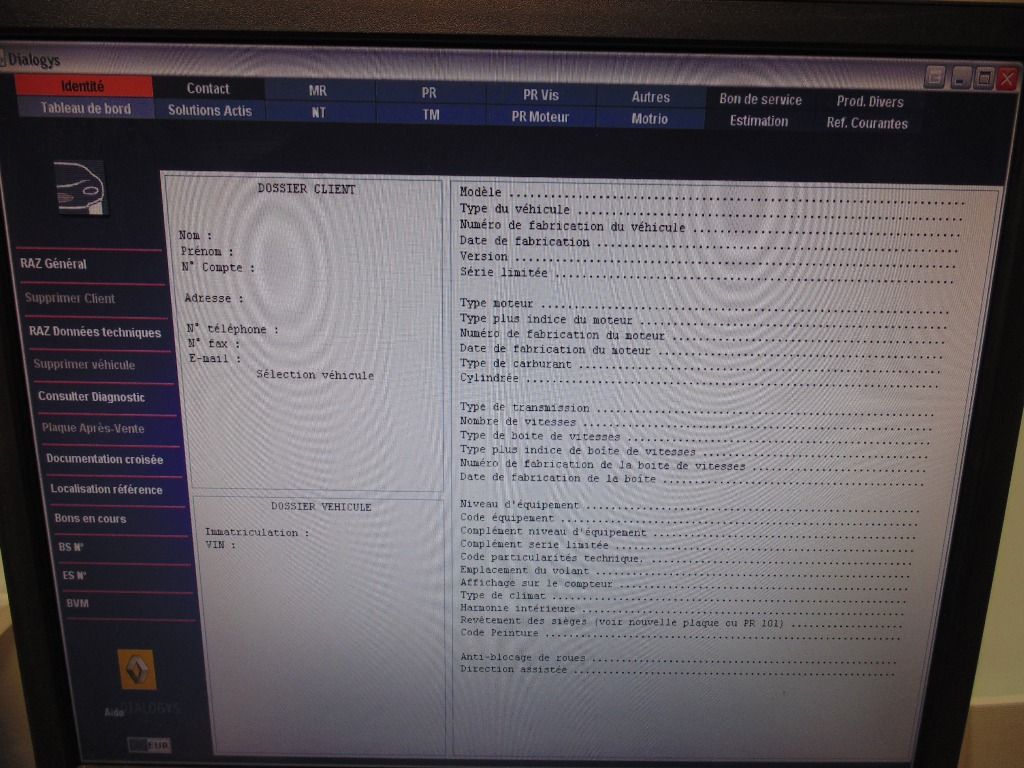Click the "Direction assistée" line
1024x768 pixels.
tap(677, 671)
